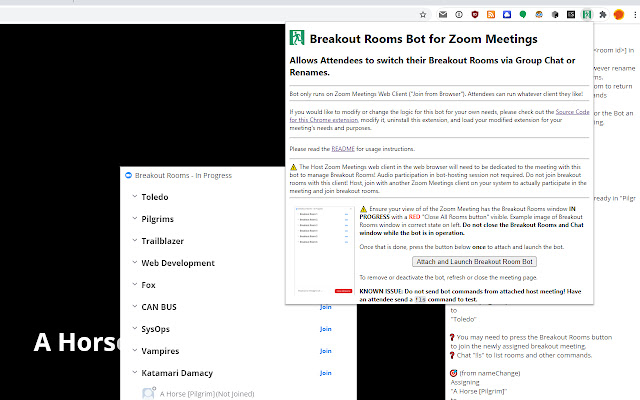Click the Katamari Damacy room name
The height and width of the screenshot is (400, 640).
[177, 373]
